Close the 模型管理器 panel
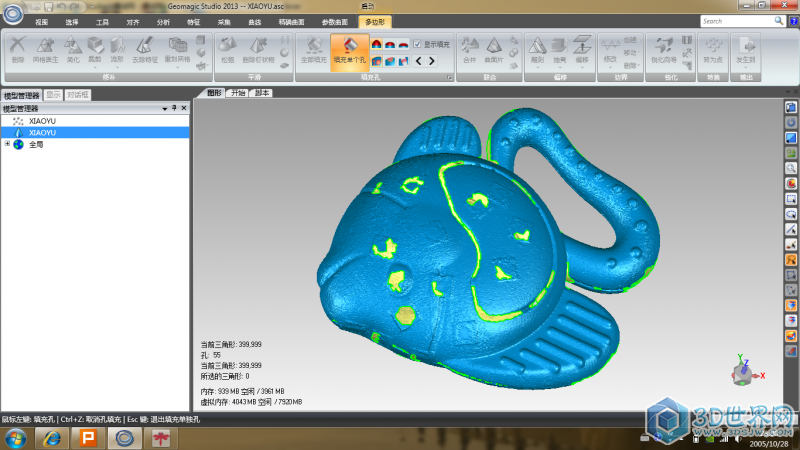 184,108
